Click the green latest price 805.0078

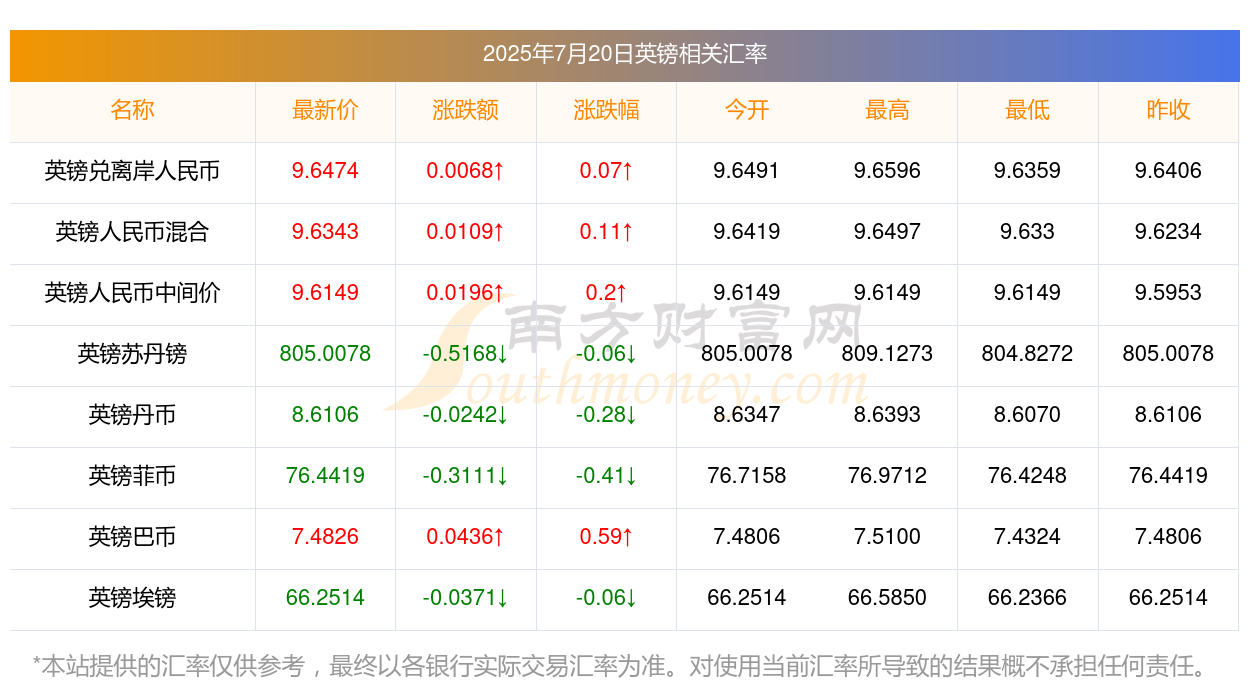325,354
